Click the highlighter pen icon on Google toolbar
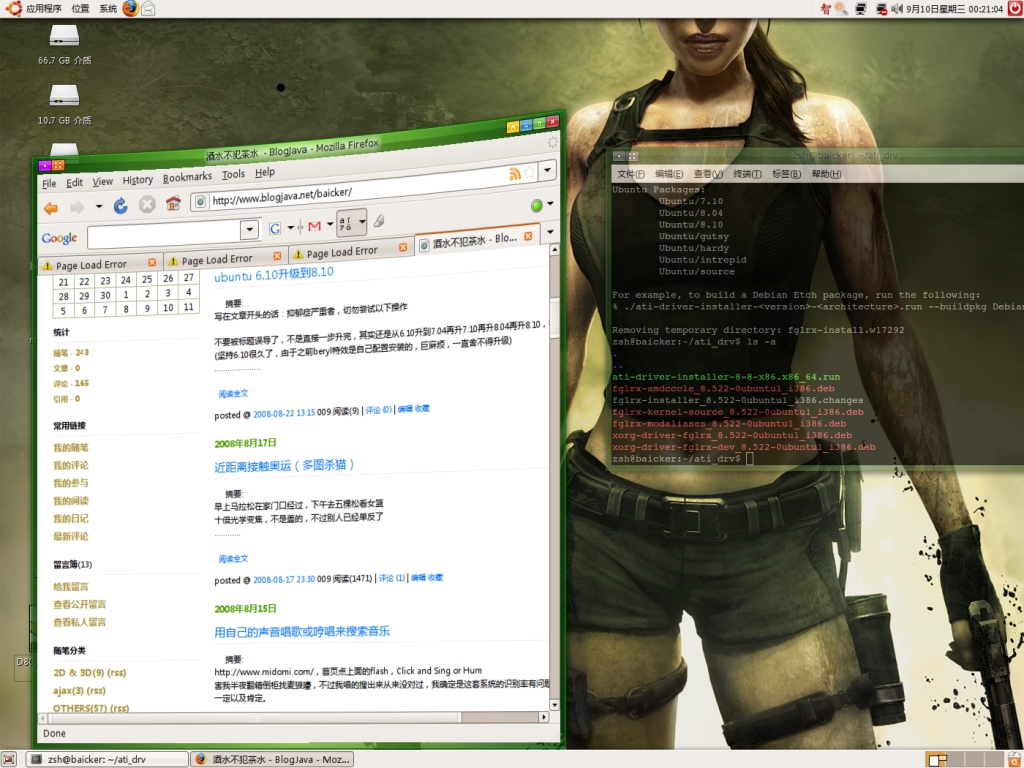 (379, 221)
